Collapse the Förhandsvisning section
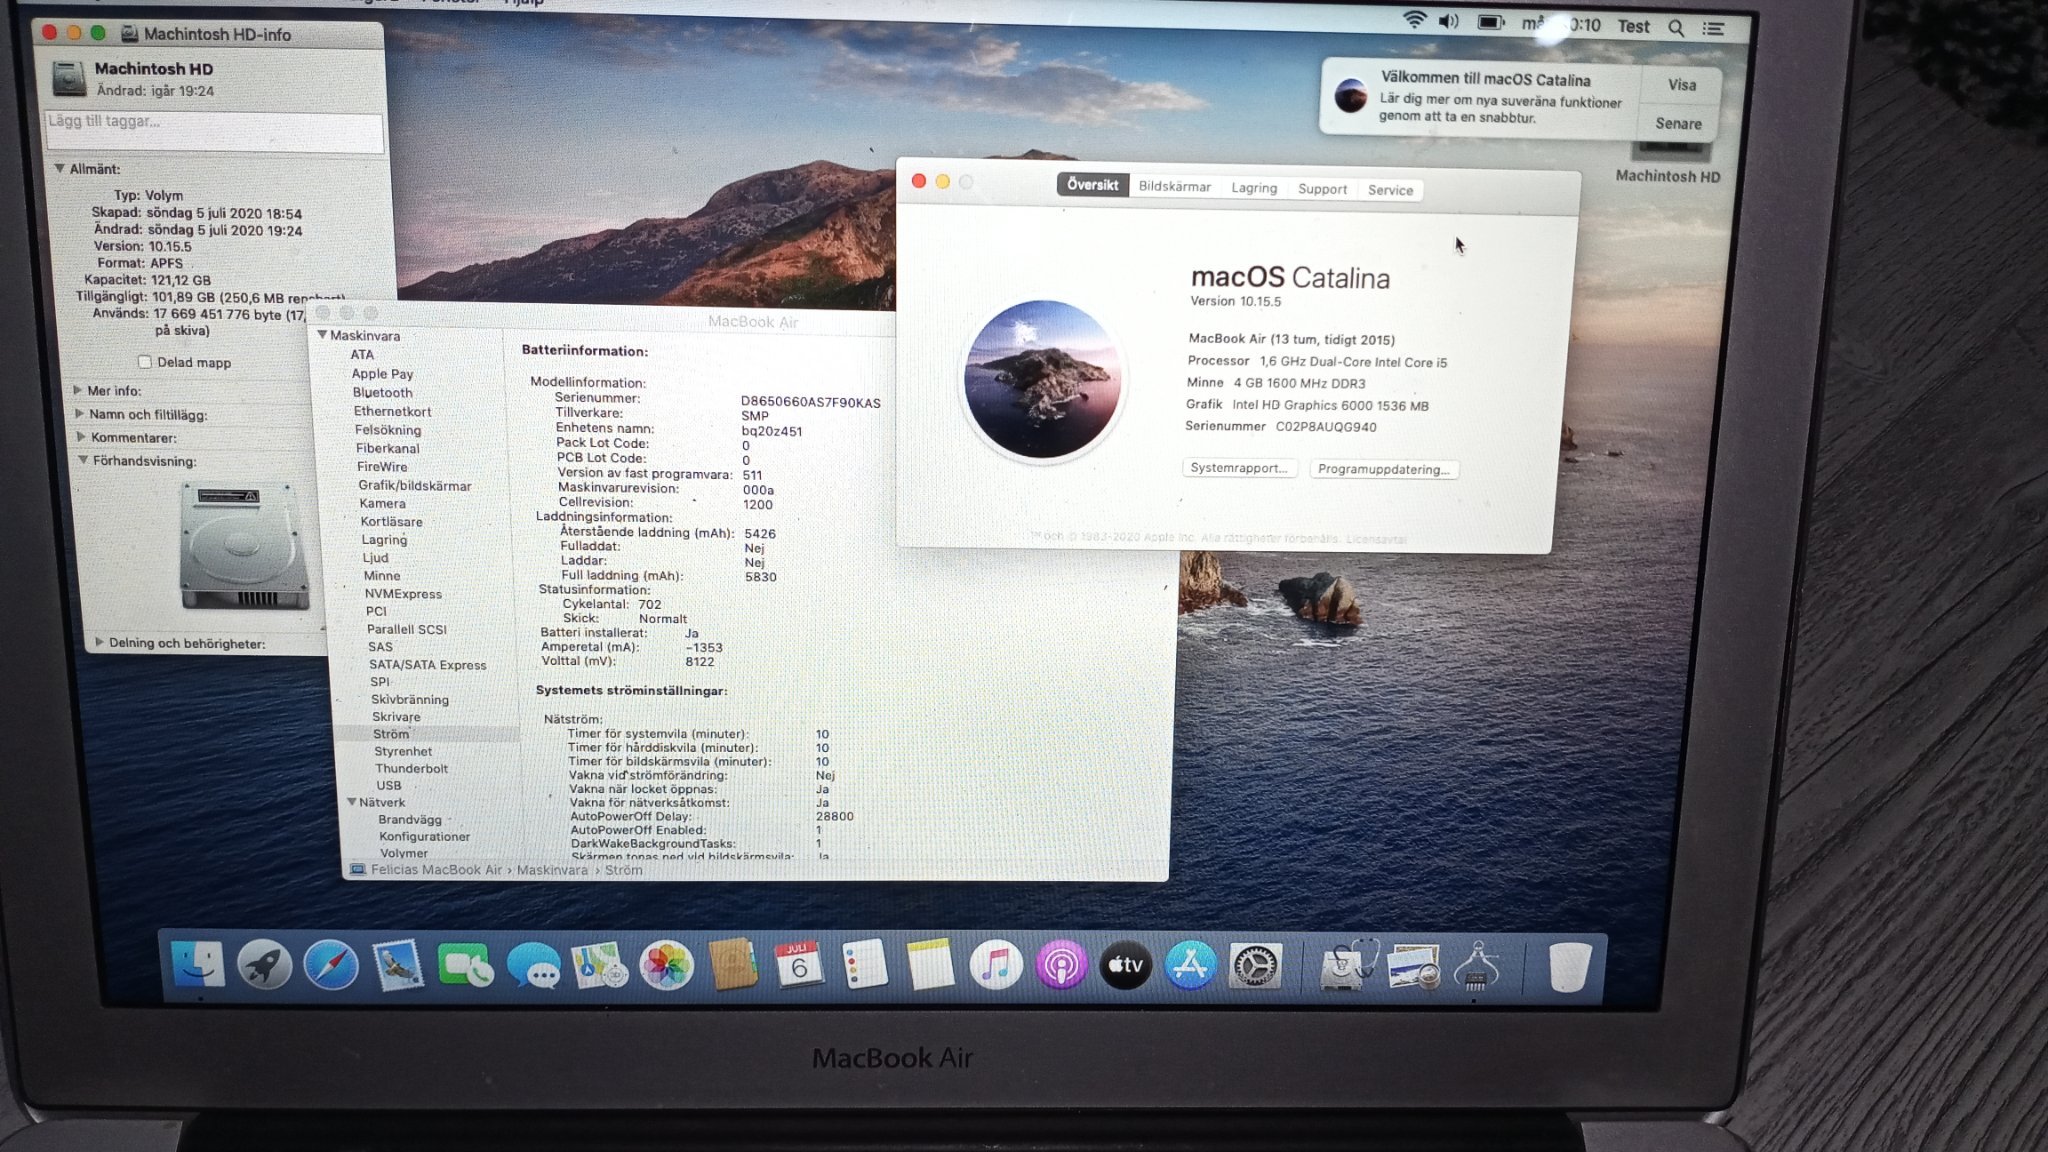2048x1152 pixels. point(83,460)
